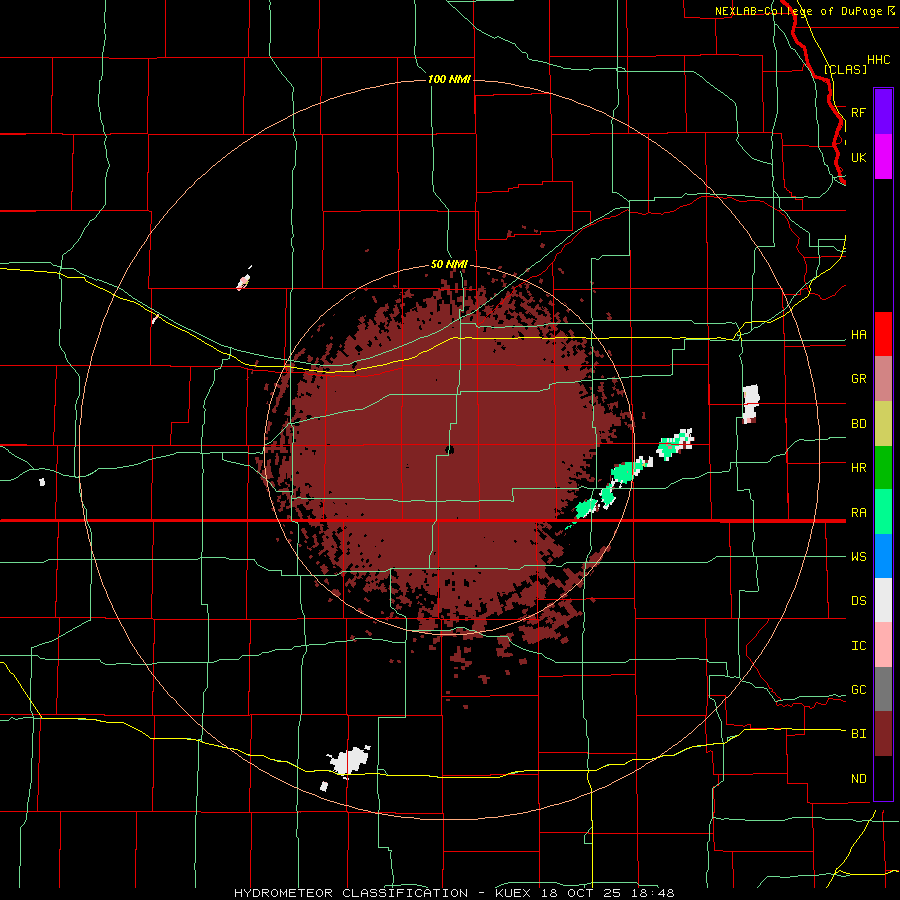Click the HYDROMETEOR CLASSIFICATION title text
This screenshot has width=900, height=900.
click(351, 893)
